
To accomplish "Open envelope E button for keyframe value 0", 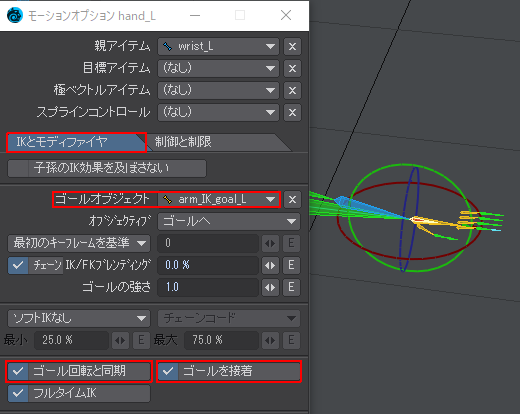I will [291, 243].
